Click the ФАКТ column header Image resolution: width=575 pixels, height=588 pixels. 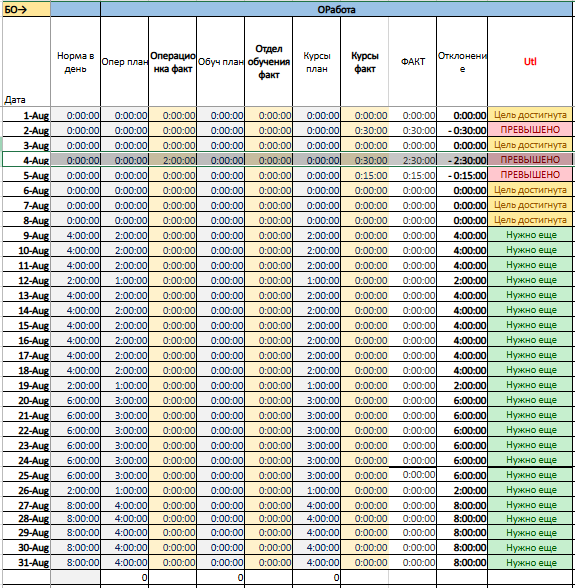413,62
